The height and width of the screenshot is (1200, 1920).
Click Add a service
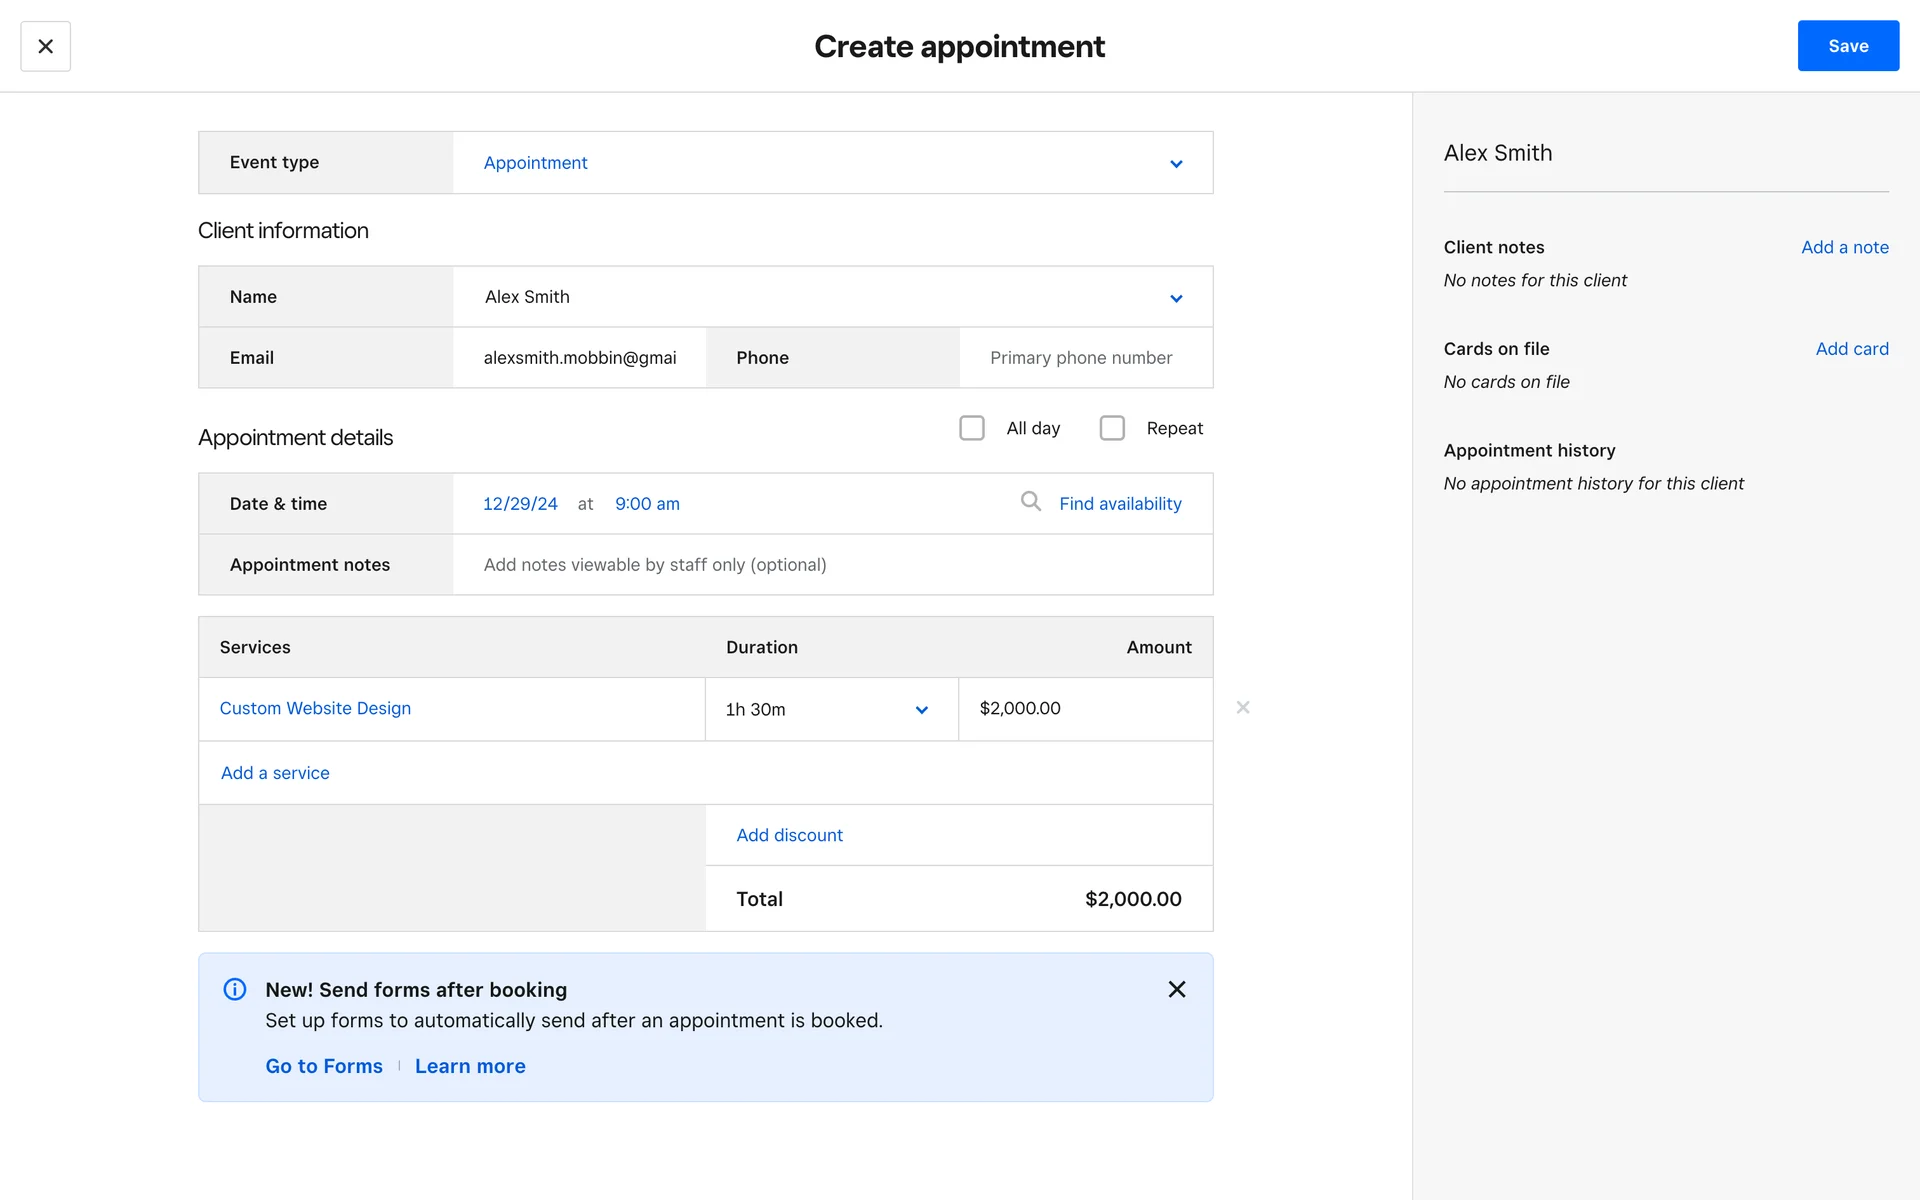[x=275, y=773]
